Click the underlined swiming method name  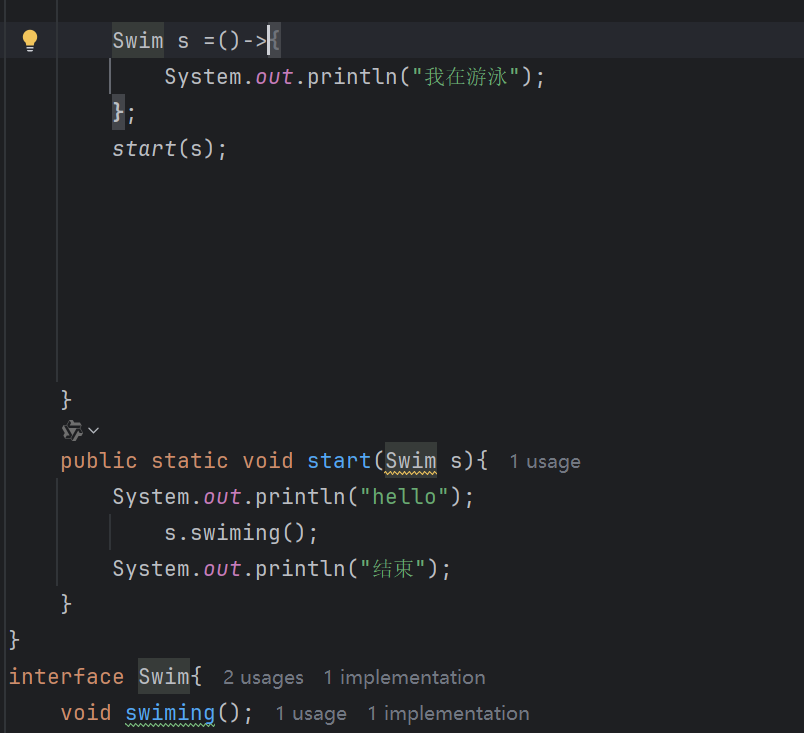pyautogui.click(x=170, y=712)
